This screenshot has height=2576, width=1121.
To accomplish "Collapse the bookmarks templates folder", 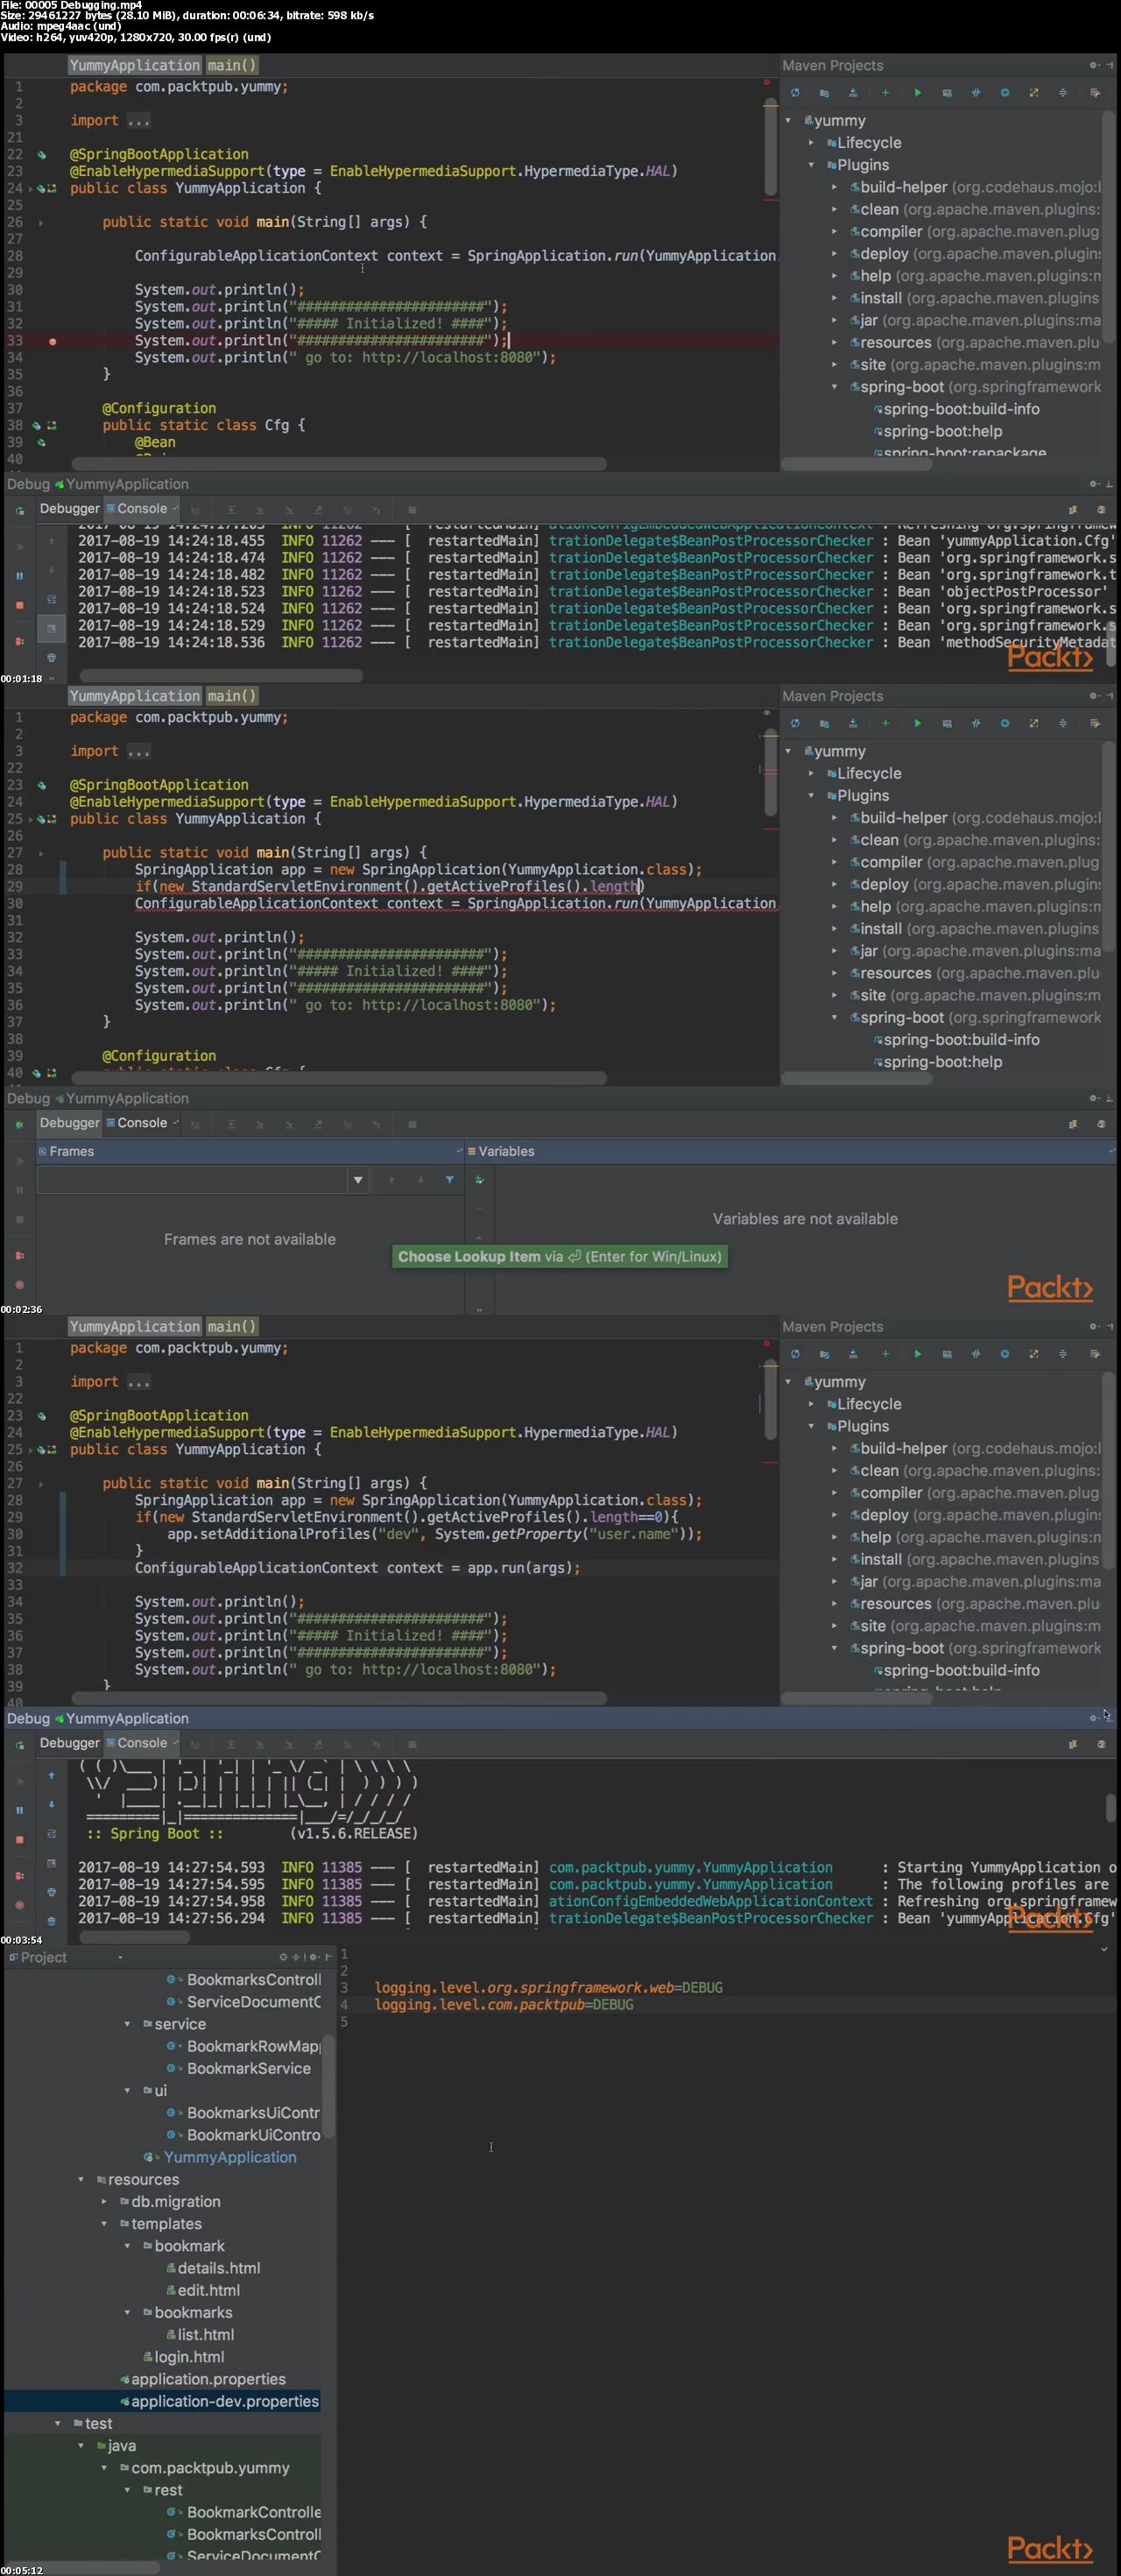I will (127, 2313).
